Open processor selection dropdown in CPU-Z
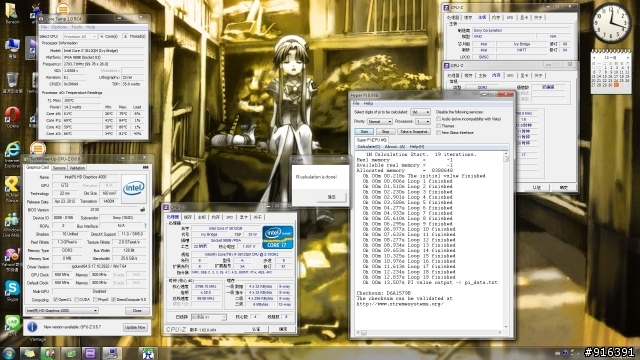Image resolution: width=640 pixels, height=360 pixels. coord(209,317)
